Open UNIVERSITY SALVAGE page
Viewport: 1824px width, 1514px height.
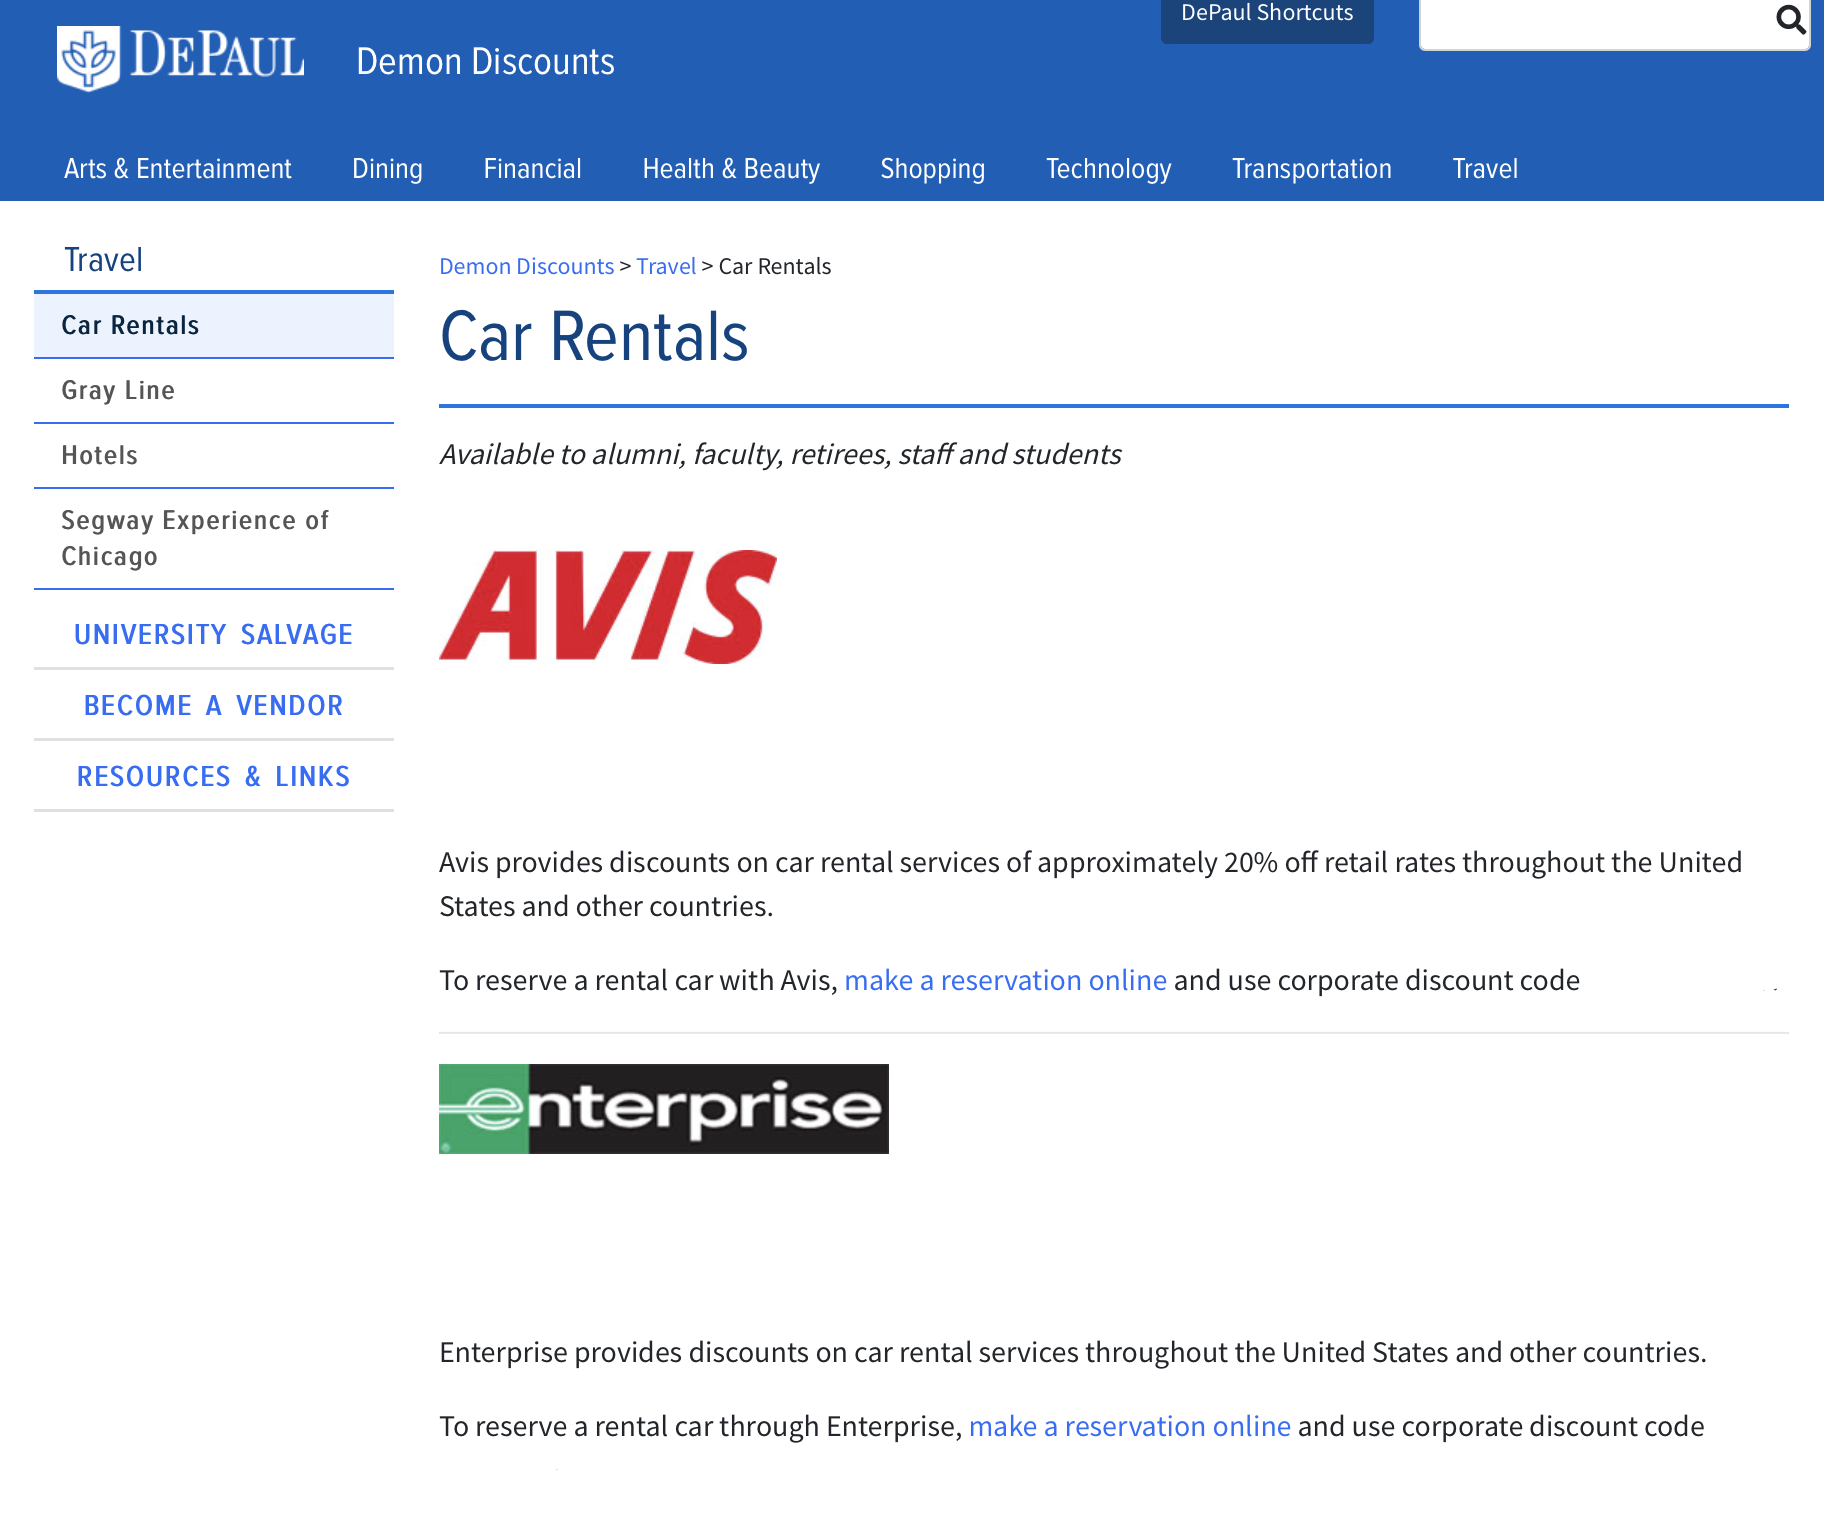click(x=213, y=633)
